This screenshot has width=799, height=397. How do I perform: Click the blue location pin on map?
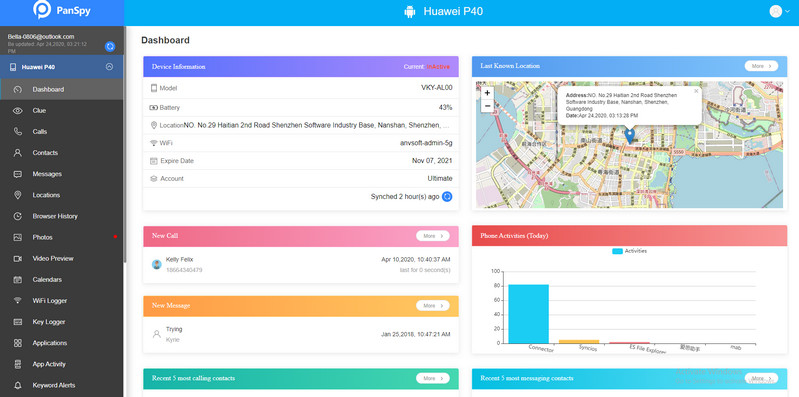point(630,136)
